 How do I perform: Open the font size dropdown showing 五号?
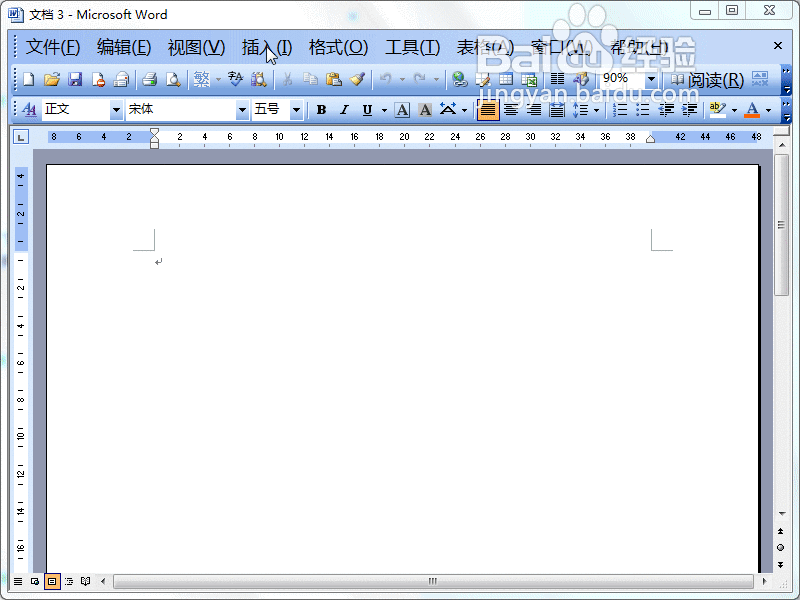[x=296, y=110]
